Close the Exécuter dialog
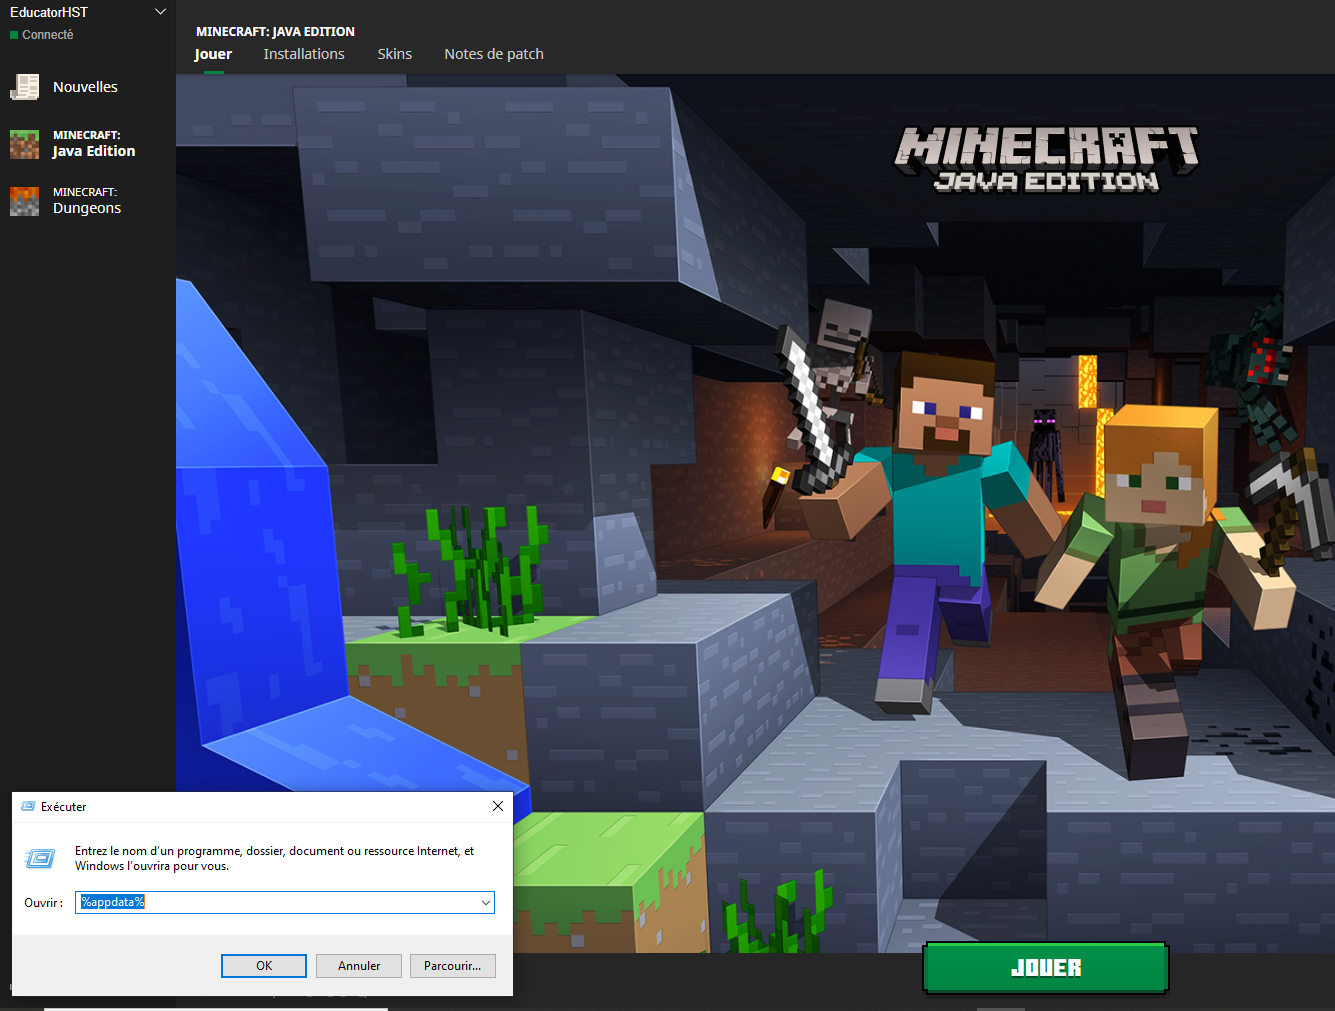 point(498,806)
